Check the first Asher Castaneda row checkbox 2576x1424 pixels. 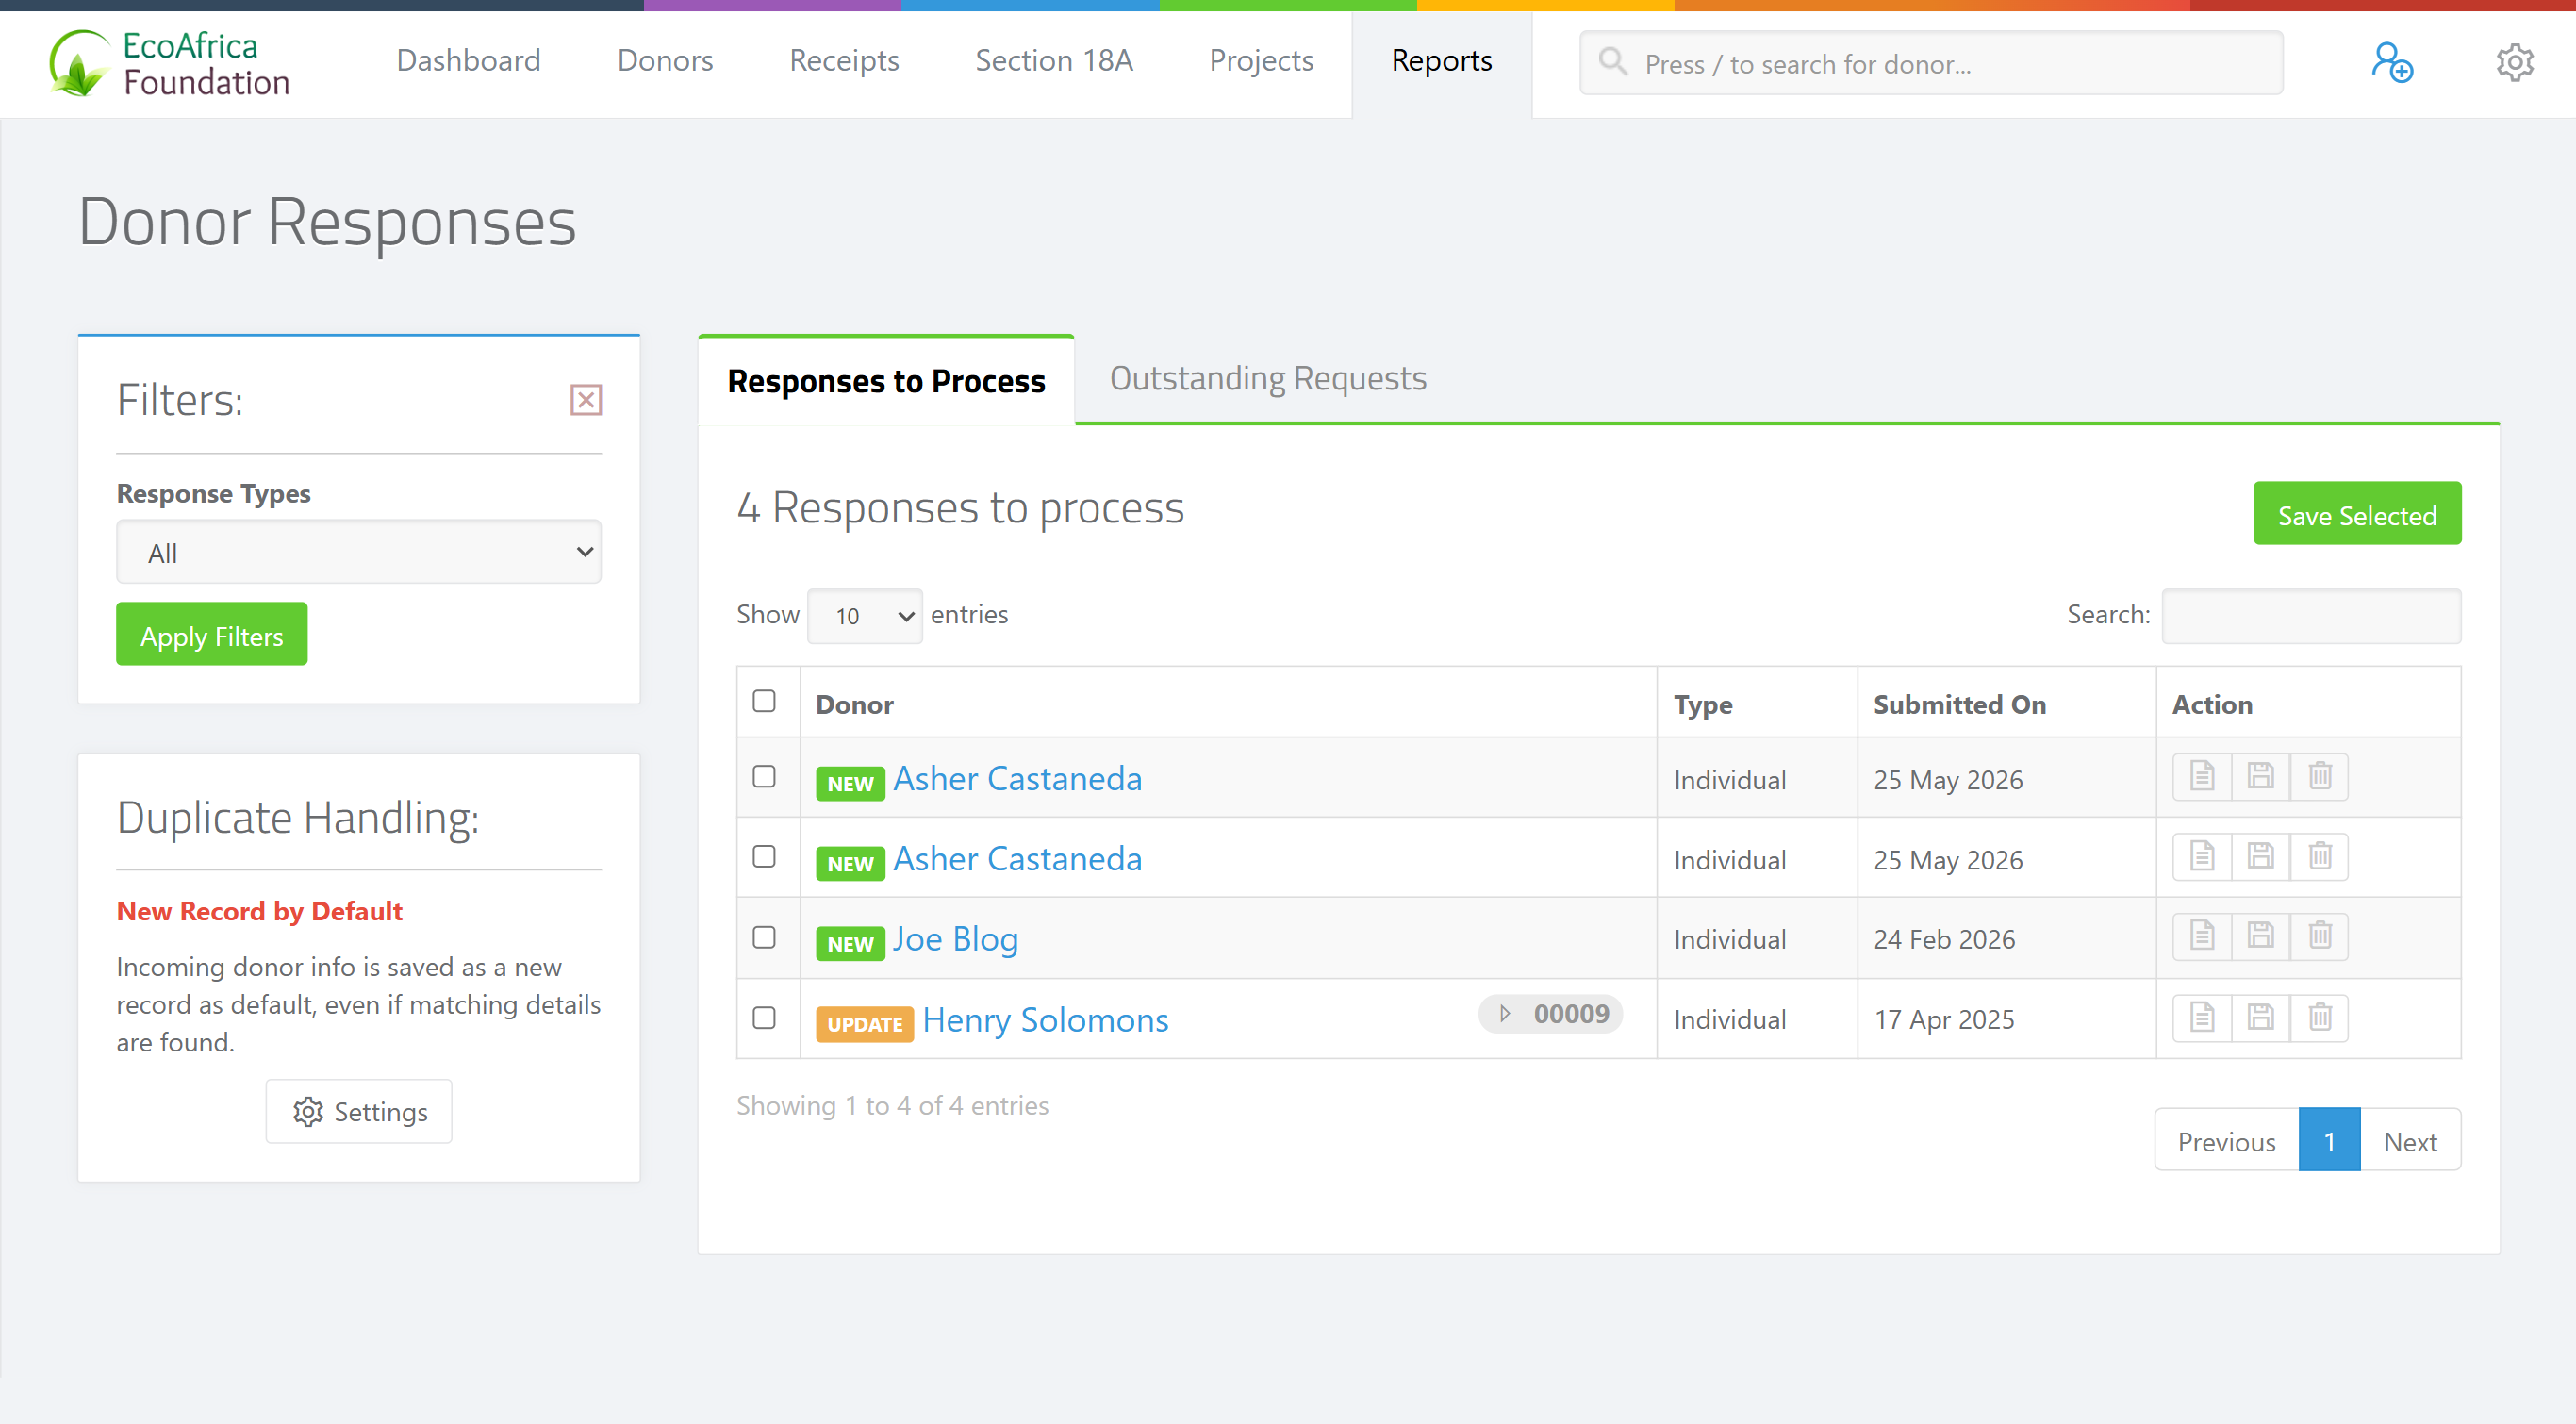point(764,777)
